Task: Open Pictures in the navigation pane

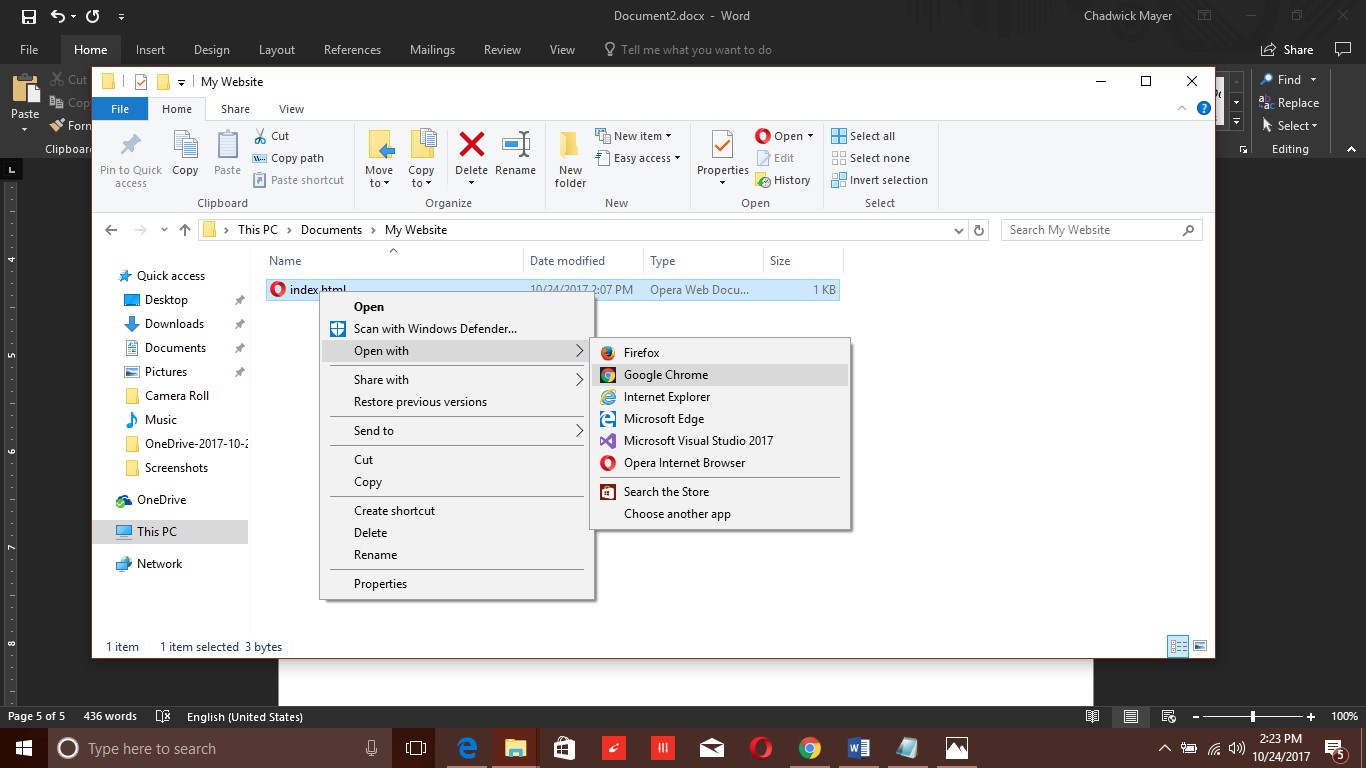Action: (166, 372)
